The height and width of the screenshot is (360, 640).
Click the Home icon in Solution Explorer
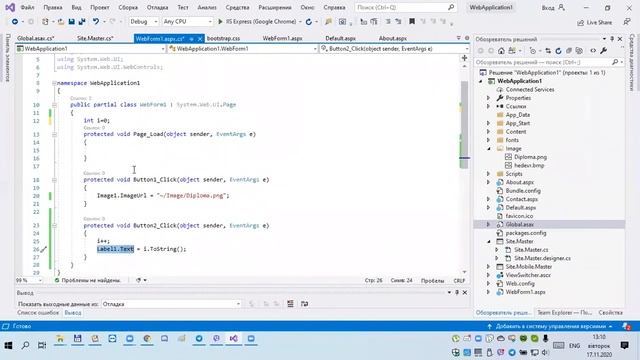click(501, 51)
